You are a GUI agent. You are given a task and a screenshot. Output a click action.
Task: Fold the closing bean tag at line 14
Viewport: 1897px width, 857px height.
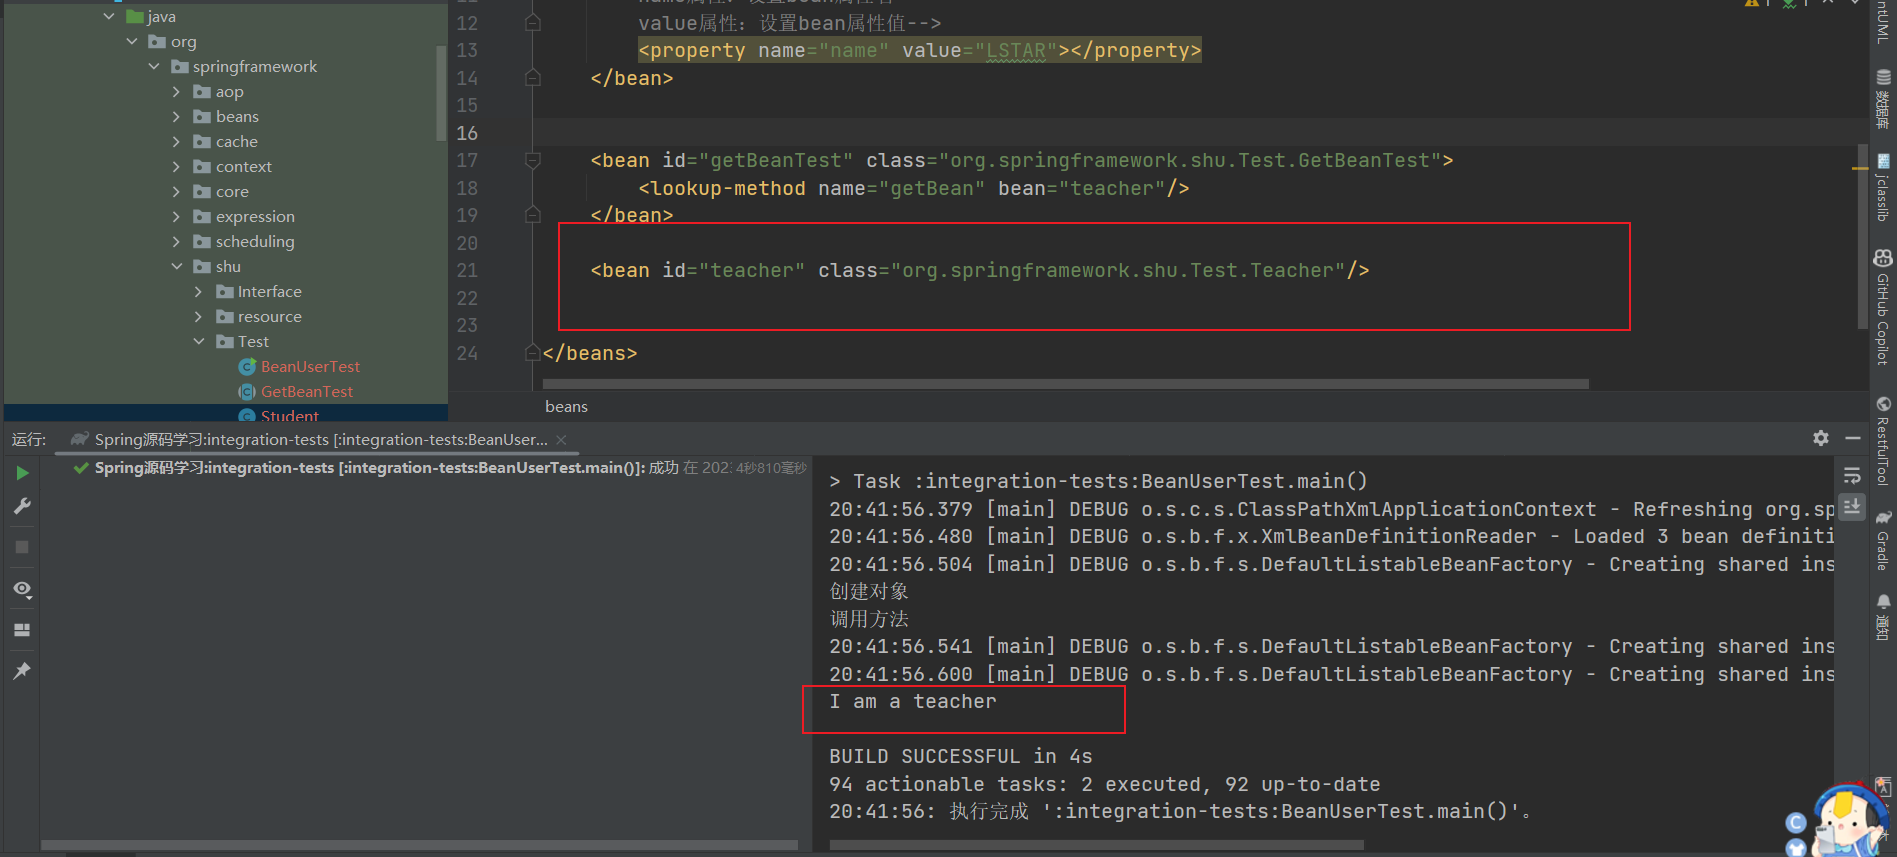533,78
